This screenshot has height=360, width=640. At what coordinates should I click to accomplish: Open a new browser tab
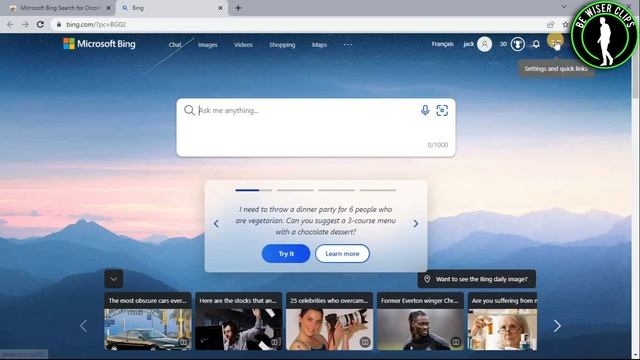tap(238, 8)
